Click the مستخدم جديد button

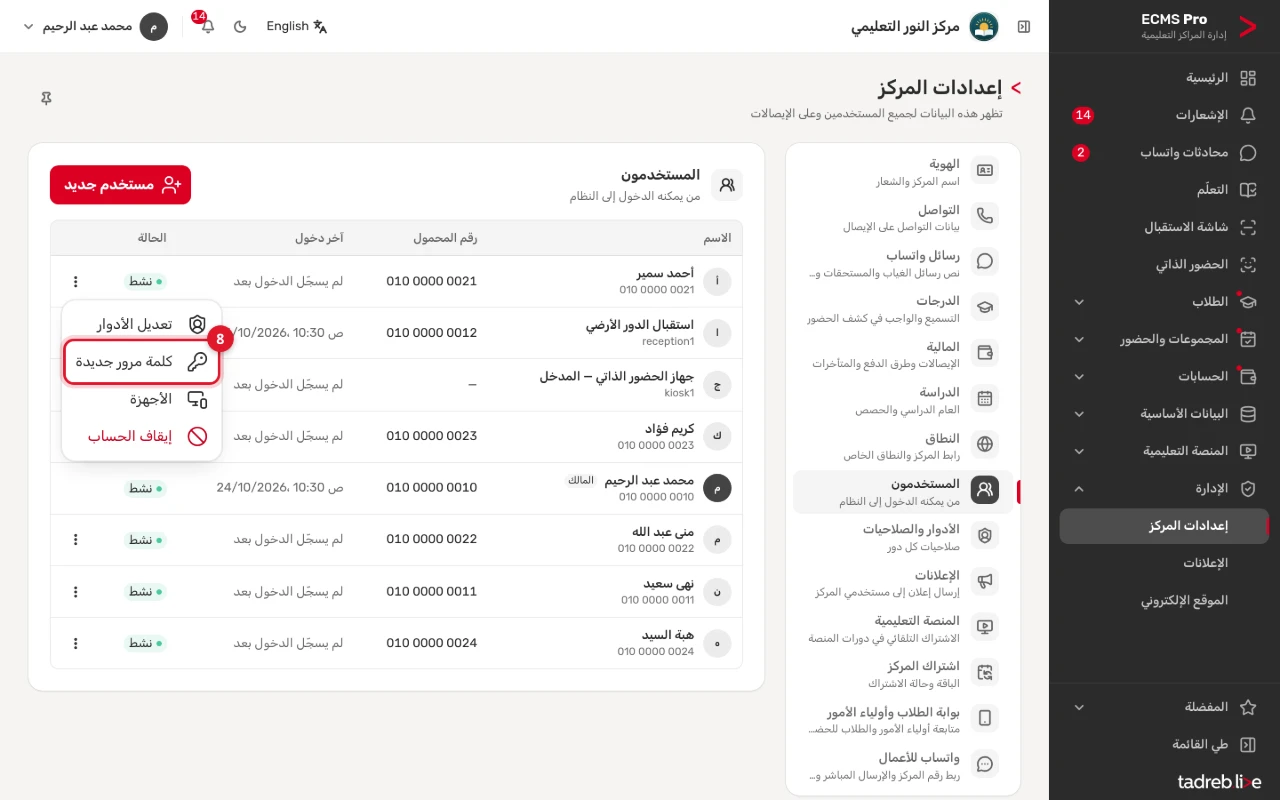[x=121, y=185]
